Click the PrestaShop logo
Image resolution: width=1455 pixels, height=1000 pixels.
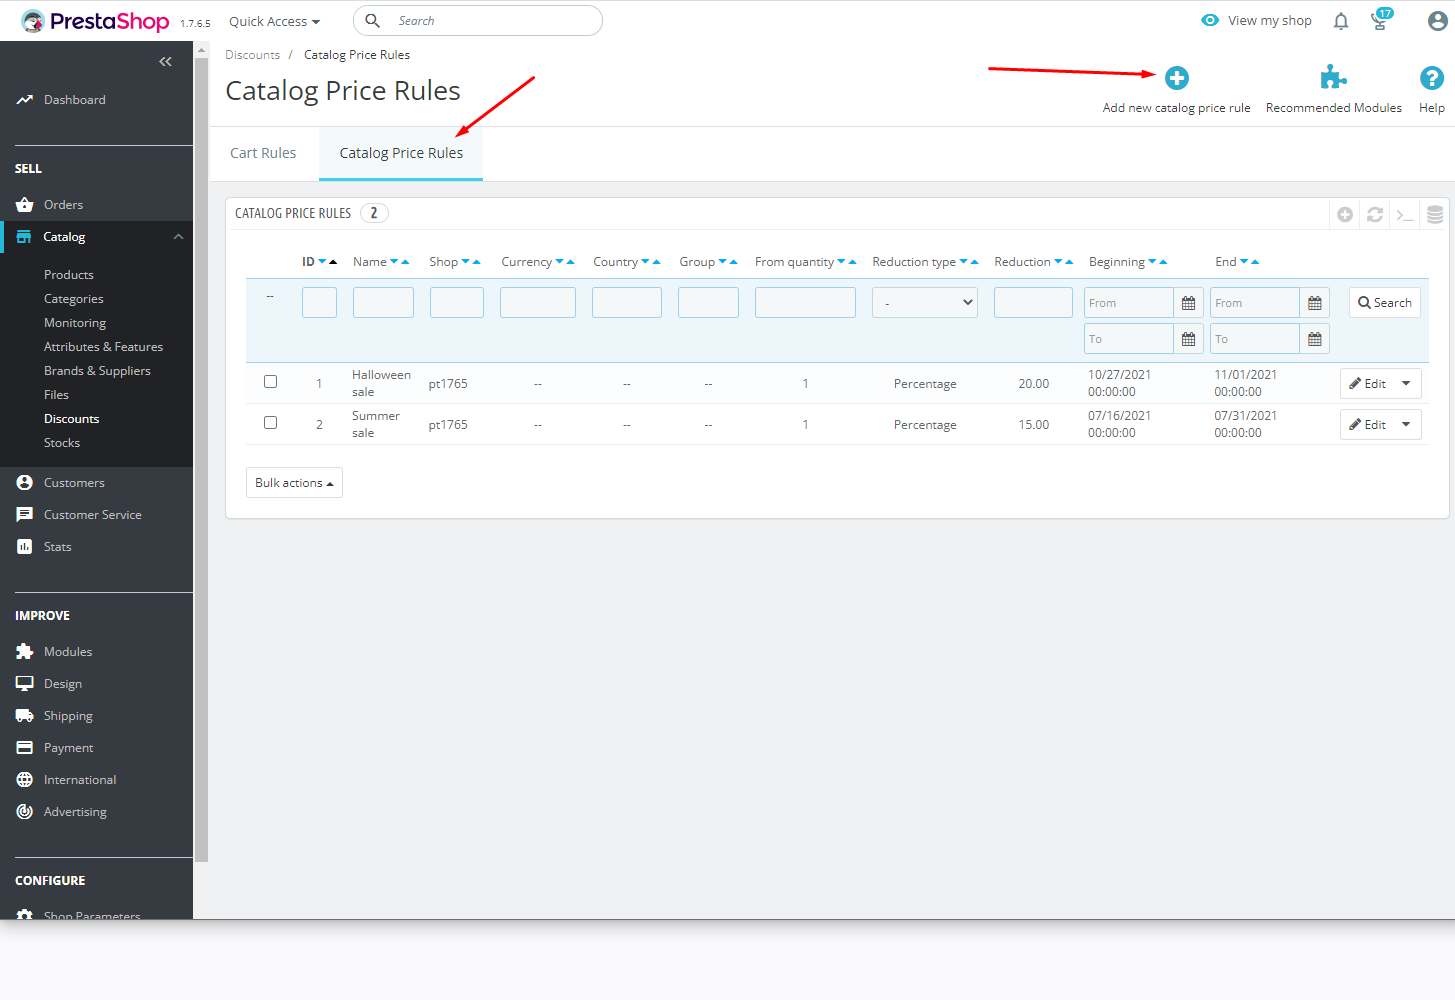tap(95, 21)
